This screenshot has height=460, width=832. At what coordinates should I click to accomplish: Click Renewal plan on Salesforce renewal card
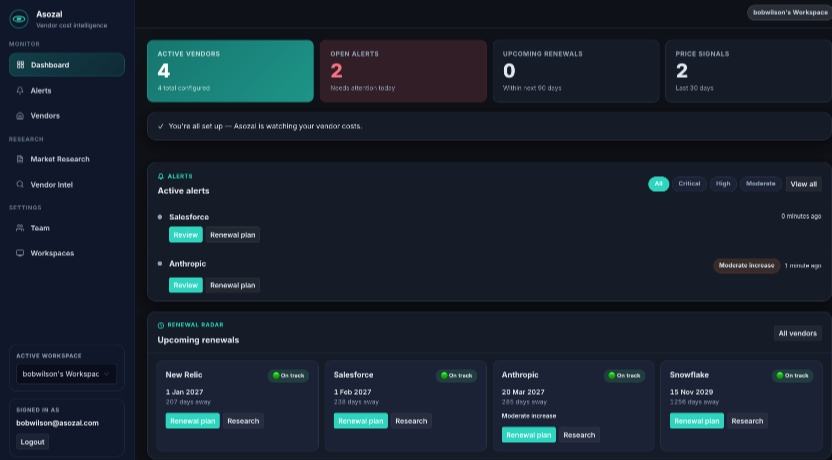361,421
